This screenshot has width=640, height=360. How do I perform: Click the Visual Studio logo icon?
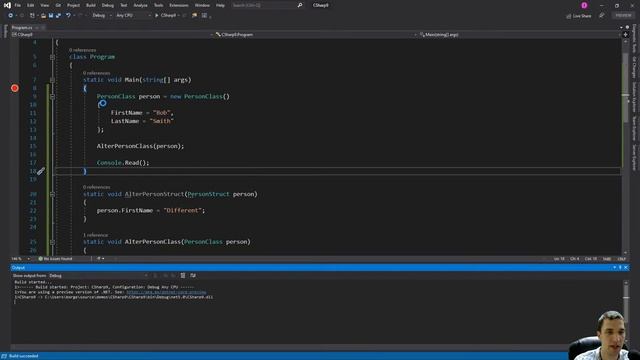(7, 5)
